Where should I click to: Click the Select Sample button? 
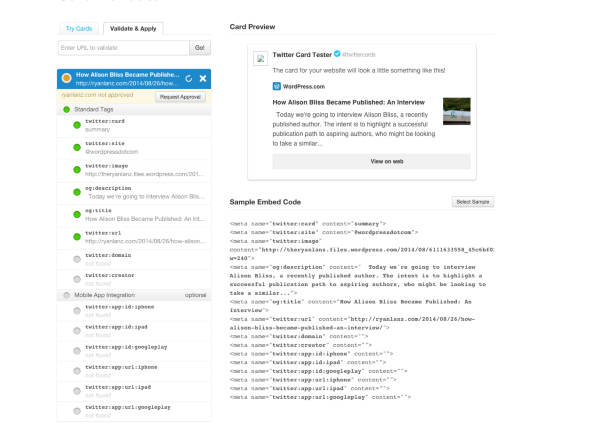point(473,202)
